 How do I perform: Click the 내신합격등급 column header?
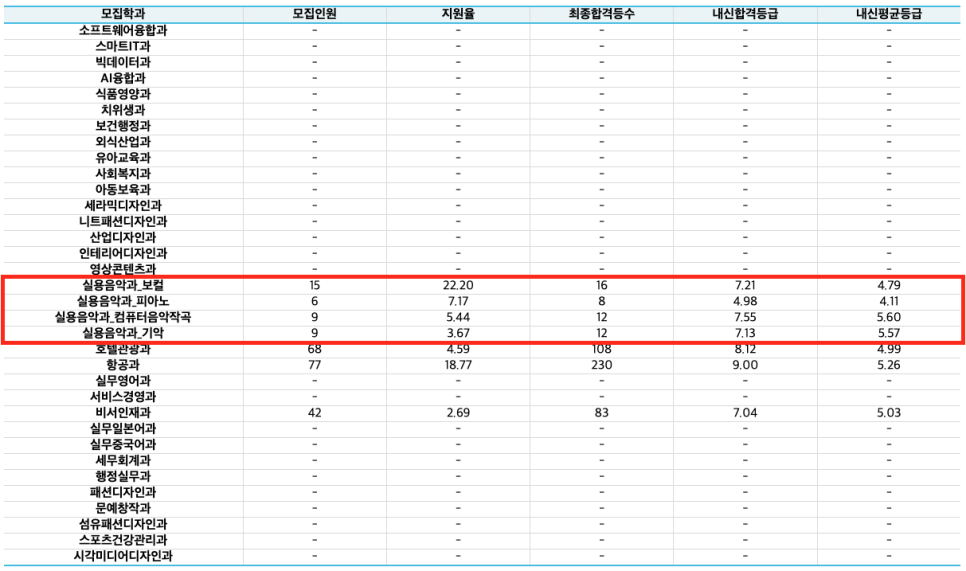pos(745,14)
